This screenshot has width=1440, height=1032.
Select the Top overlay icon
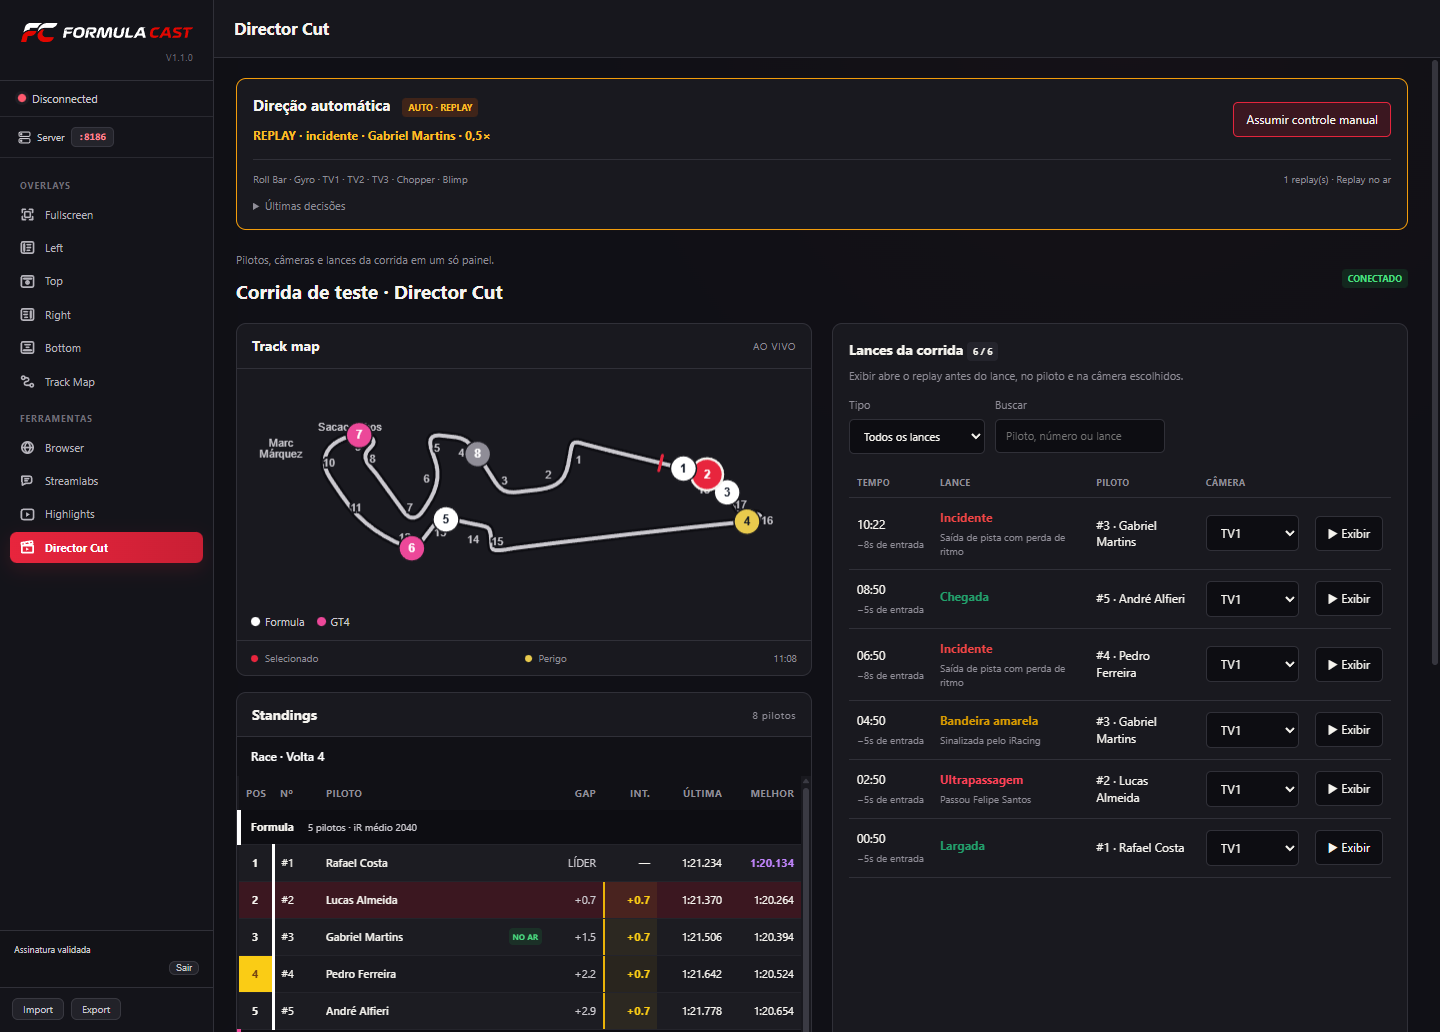[27, 281]
